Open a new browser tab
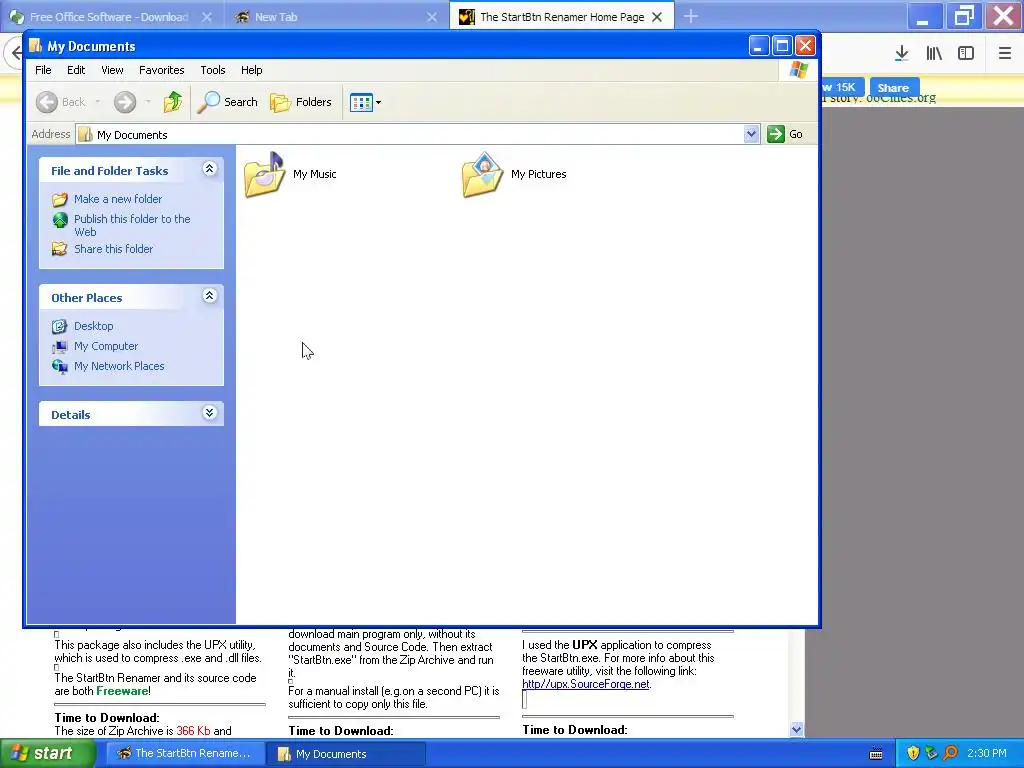 [x=691, y=16]
